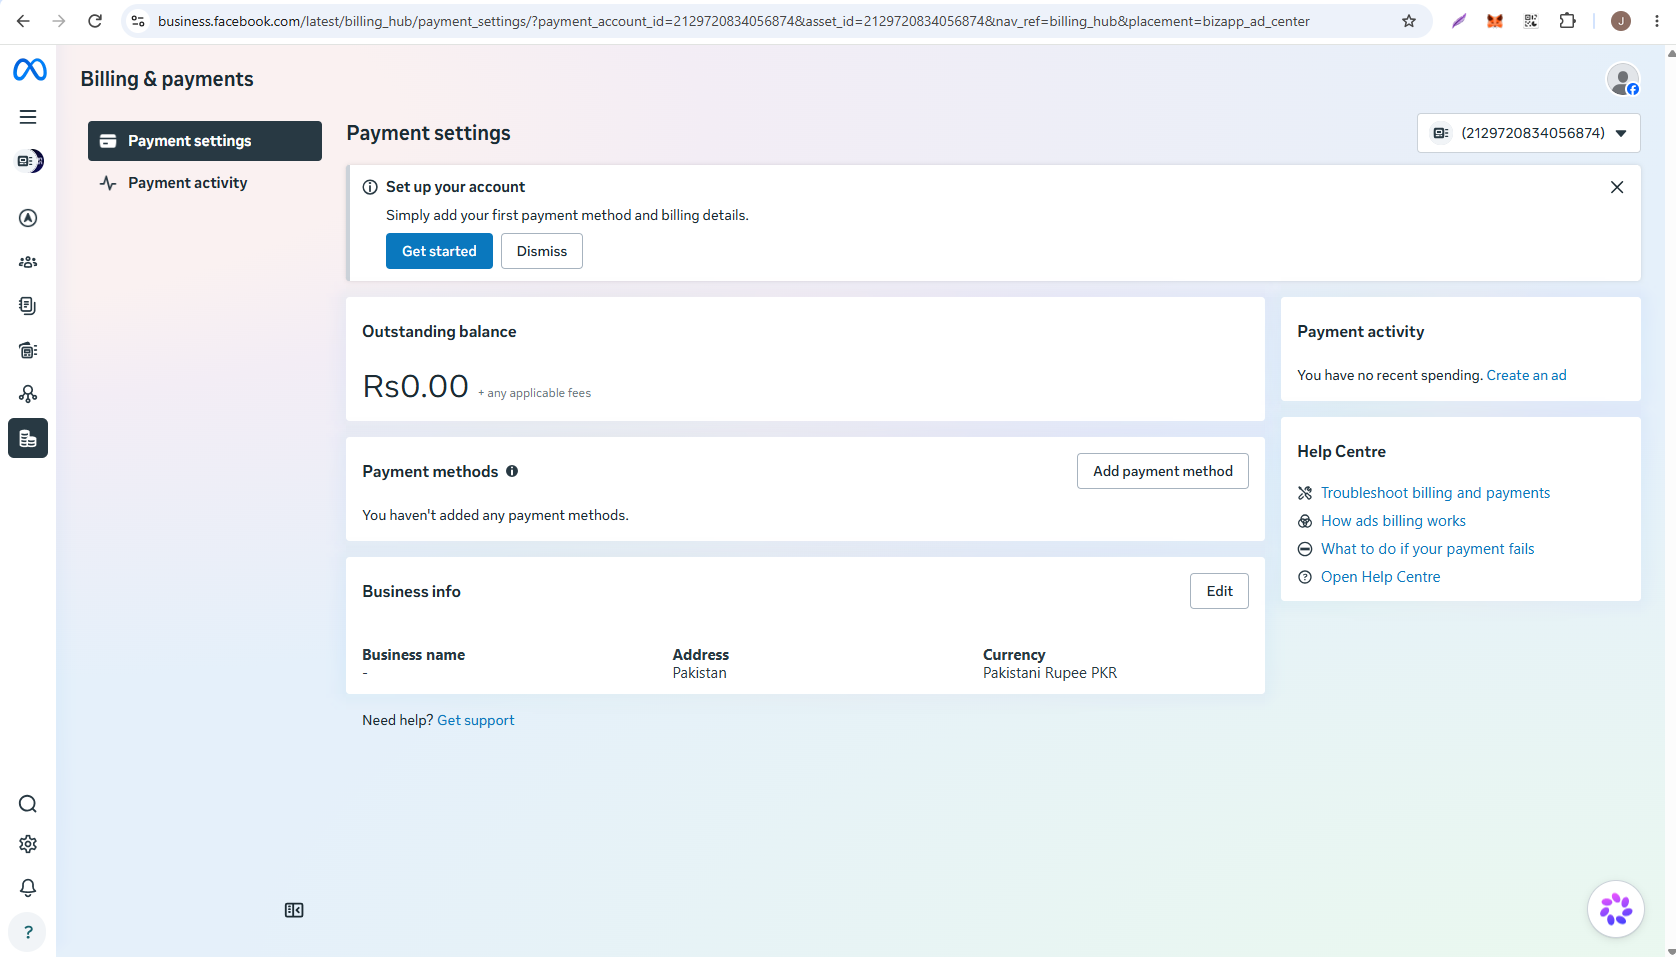Click the hierarchy structure icon in sidebar

tap(28, 394)
